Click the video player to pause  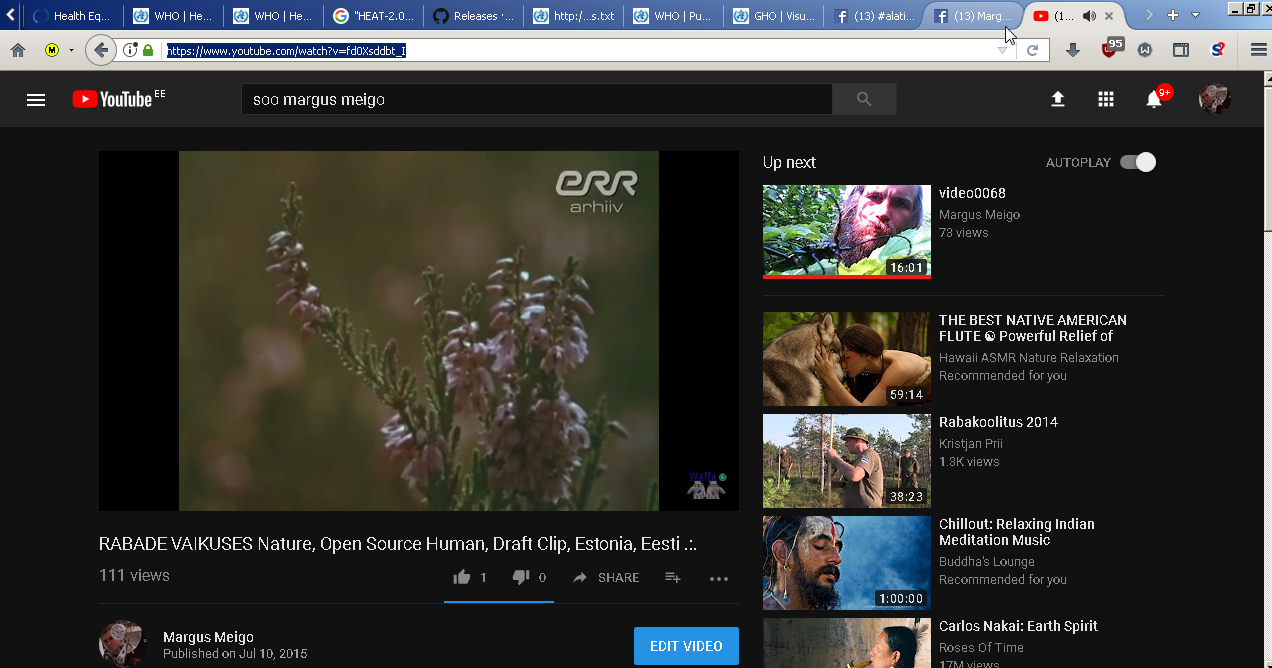tap(419, 331)
